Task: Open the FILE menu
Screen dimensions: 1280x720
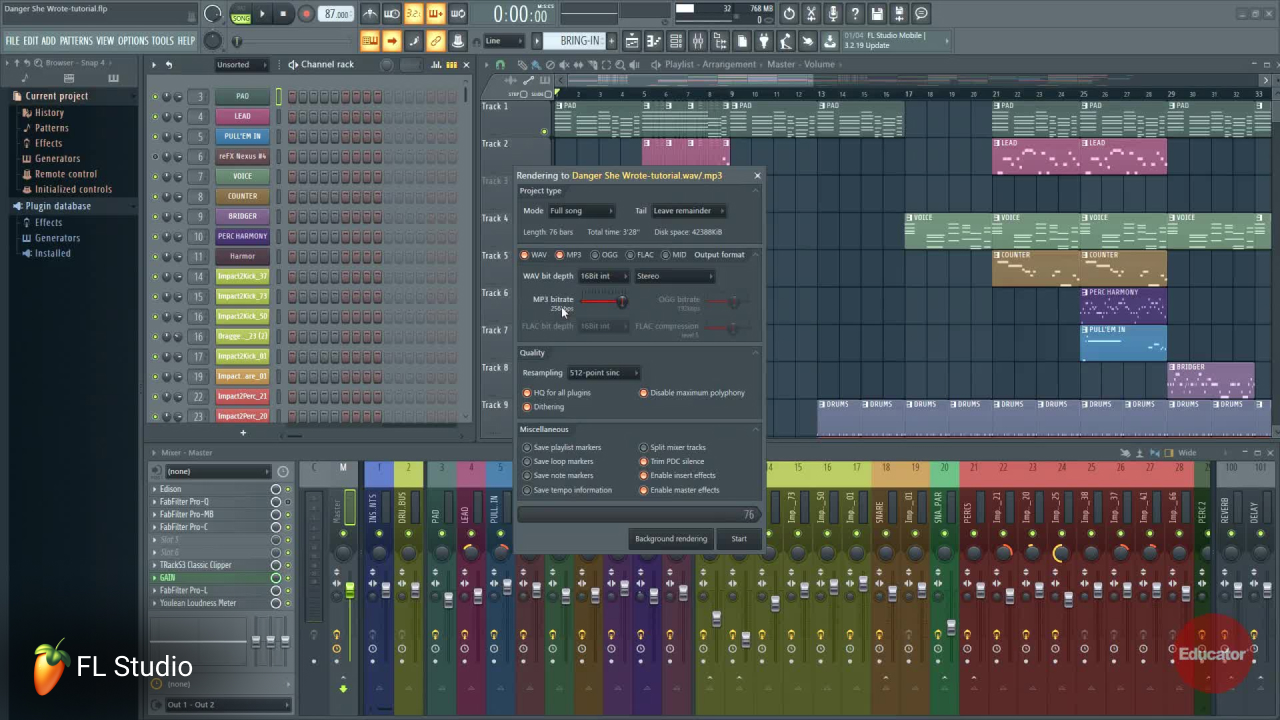Action: pos(12,41)
